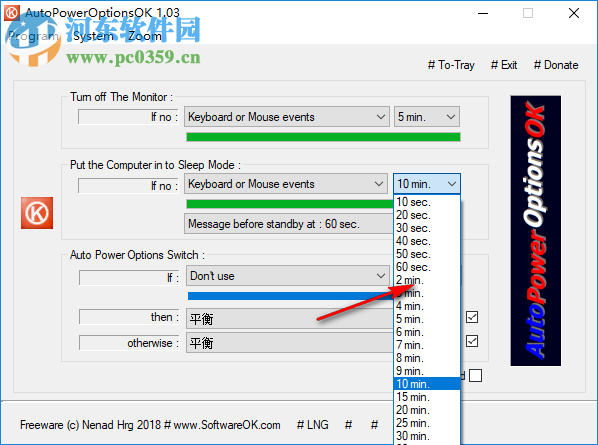598x445 pixels.
Task: Click the second # in footer
Action: coord(375,425)
